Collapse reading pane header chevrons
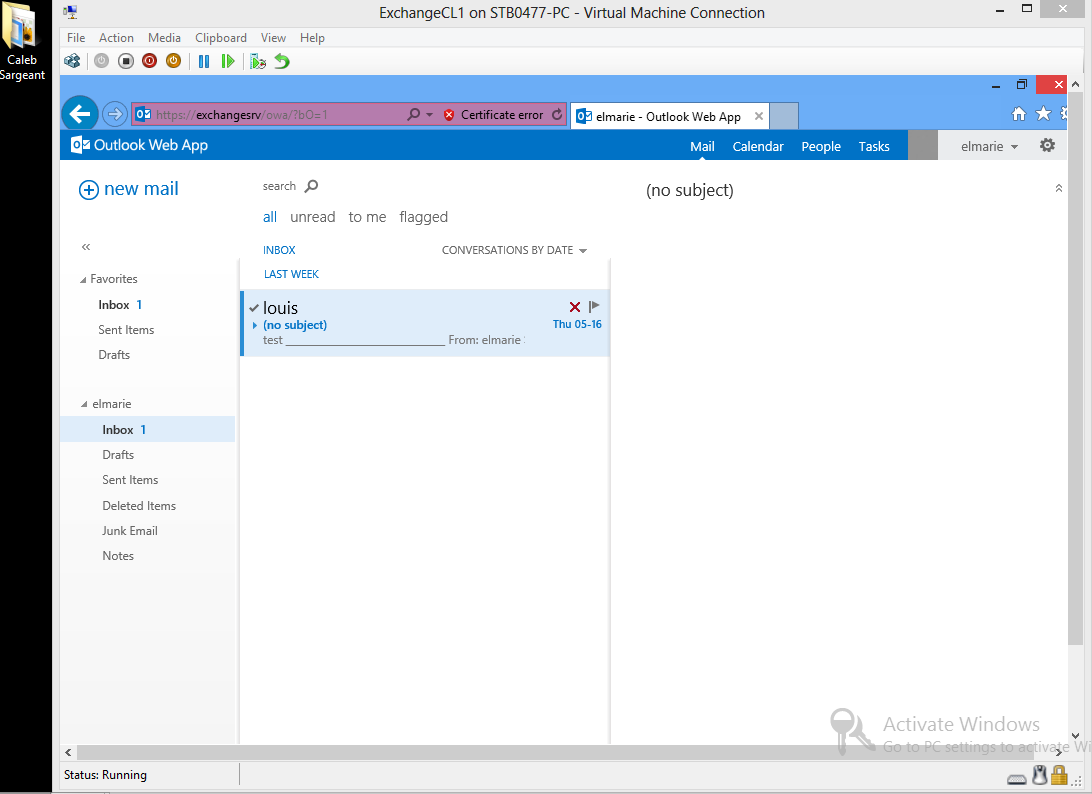 coord(1059,188)
